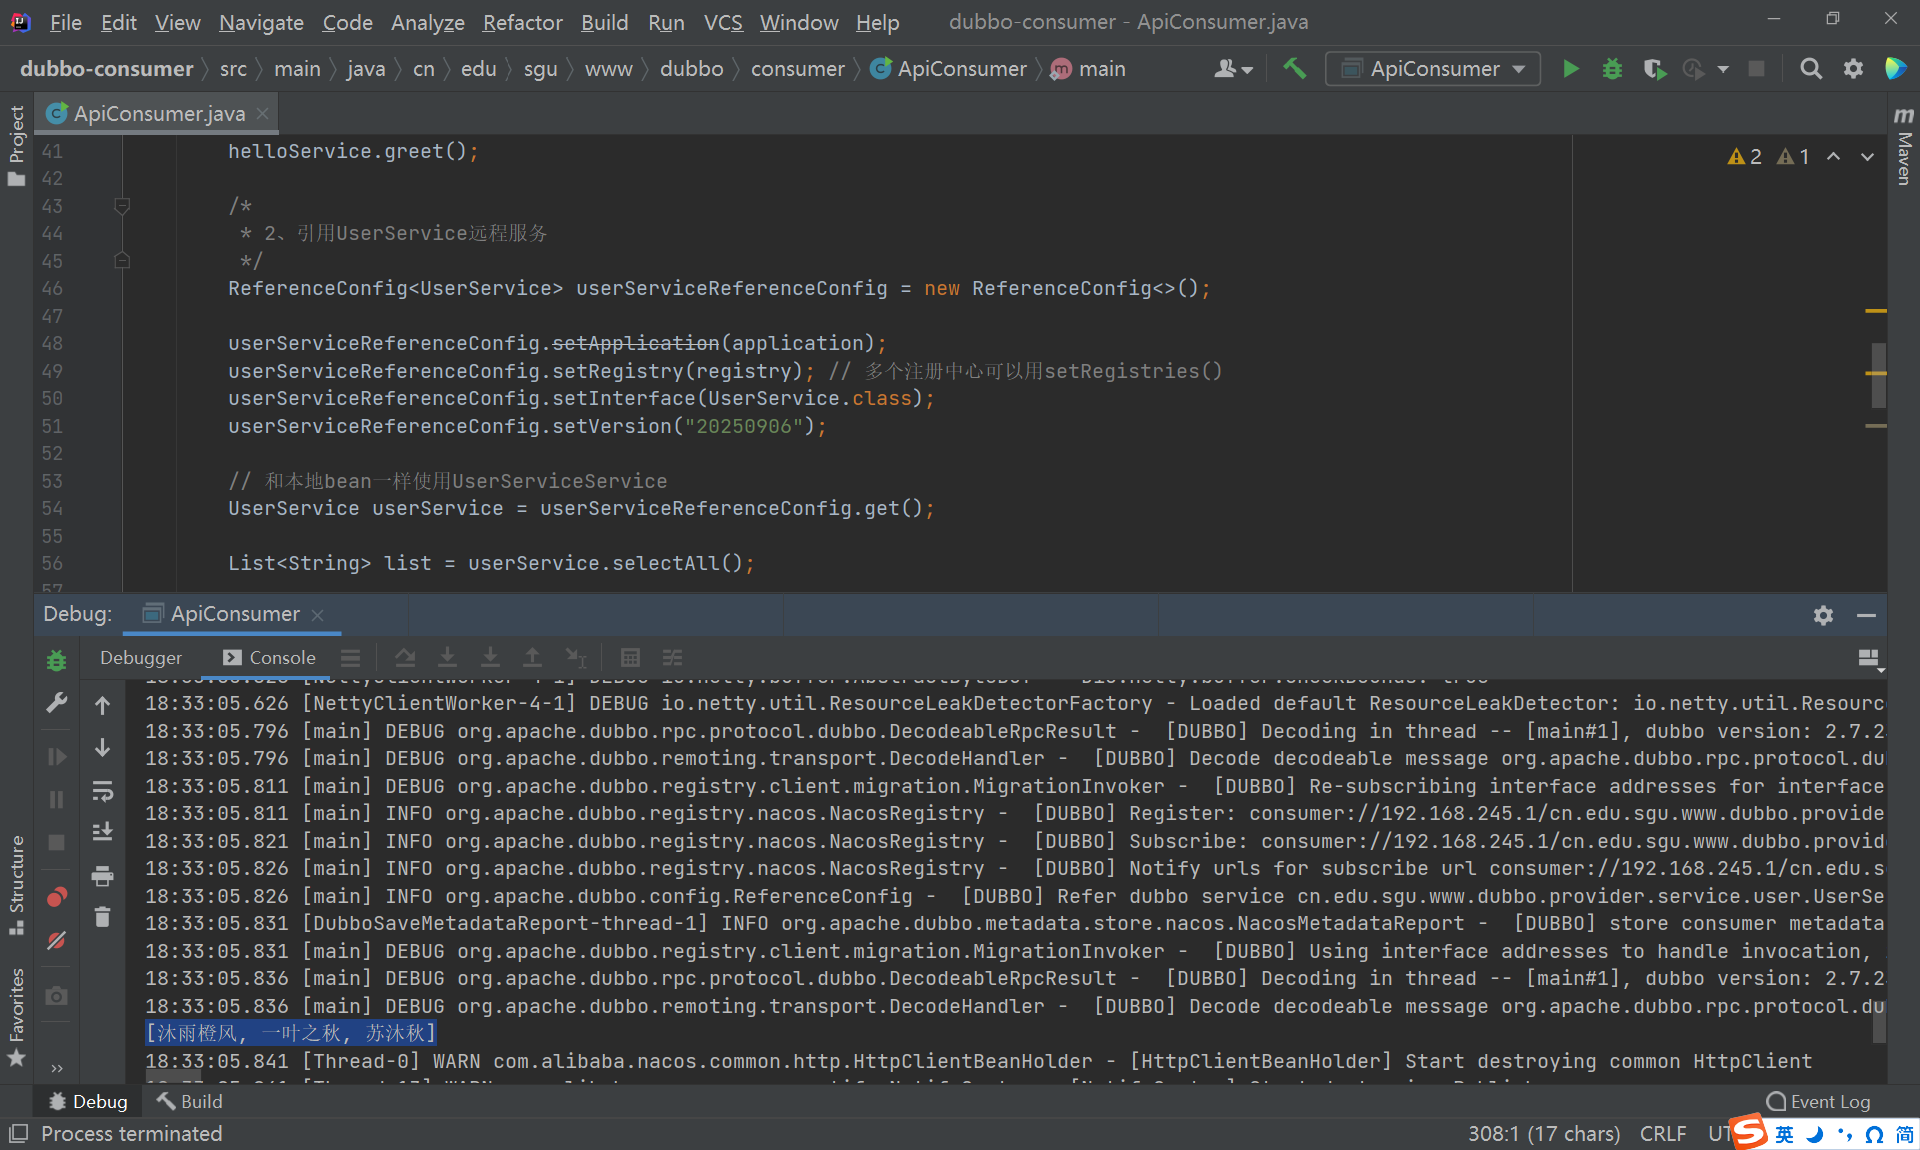
Task: Switch to the Debugger tab
Action: (141, 658)
